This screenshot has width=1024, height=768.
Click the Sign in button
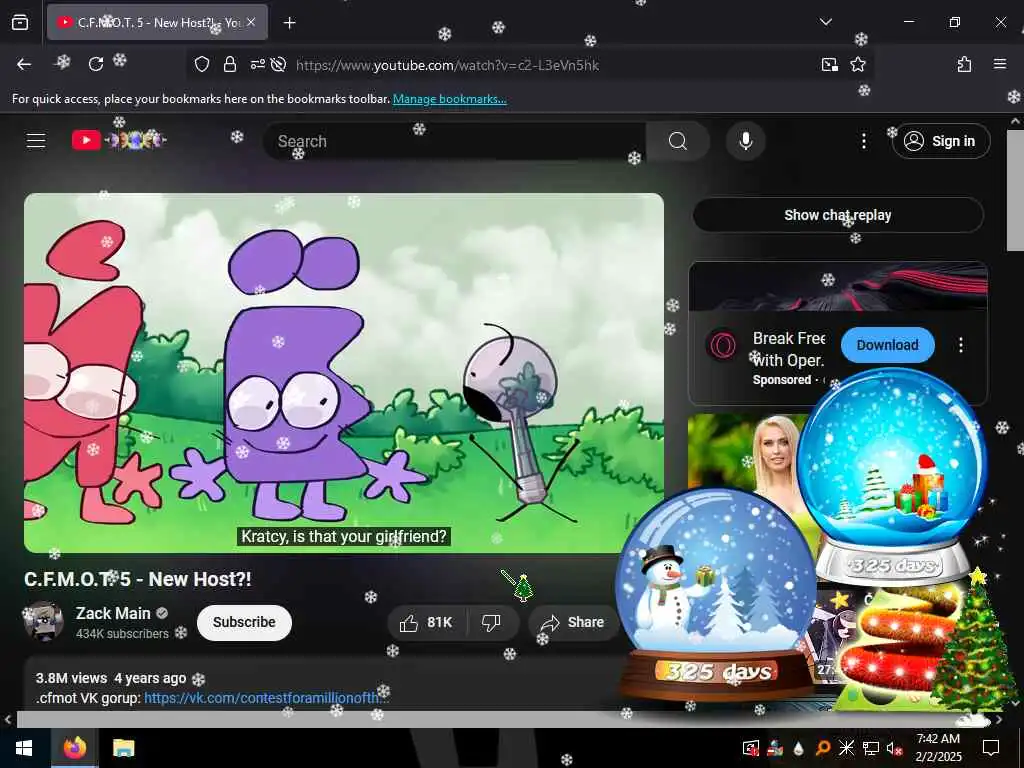(940, 141)
